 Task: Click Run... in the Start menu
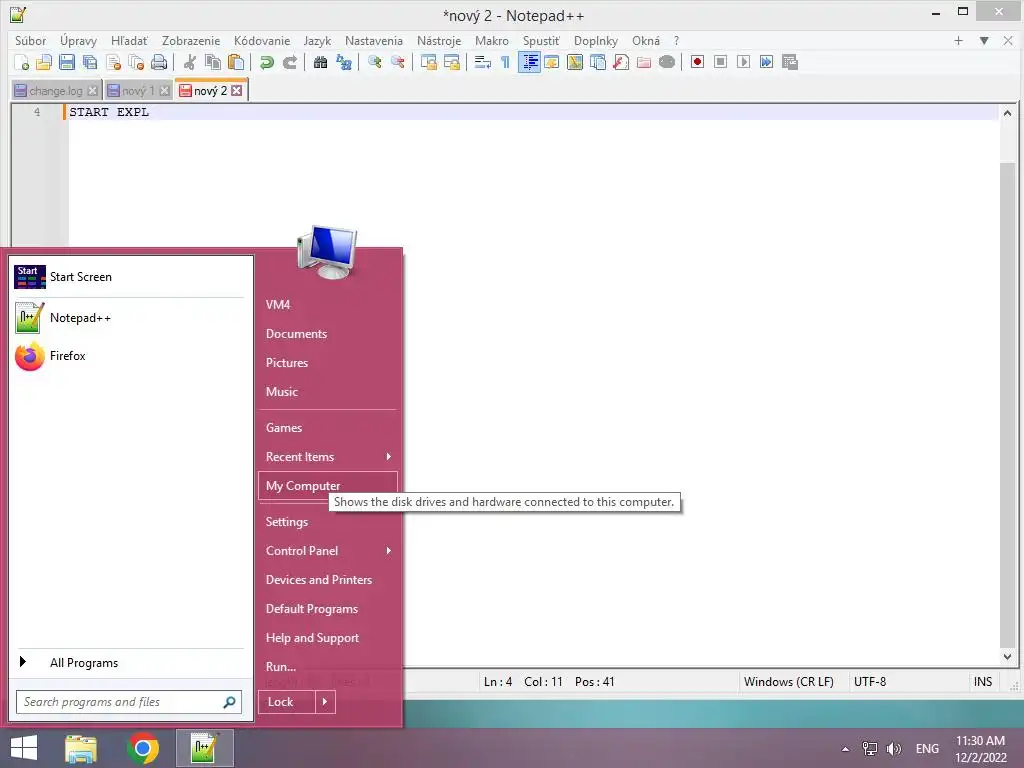pos(281,667)
